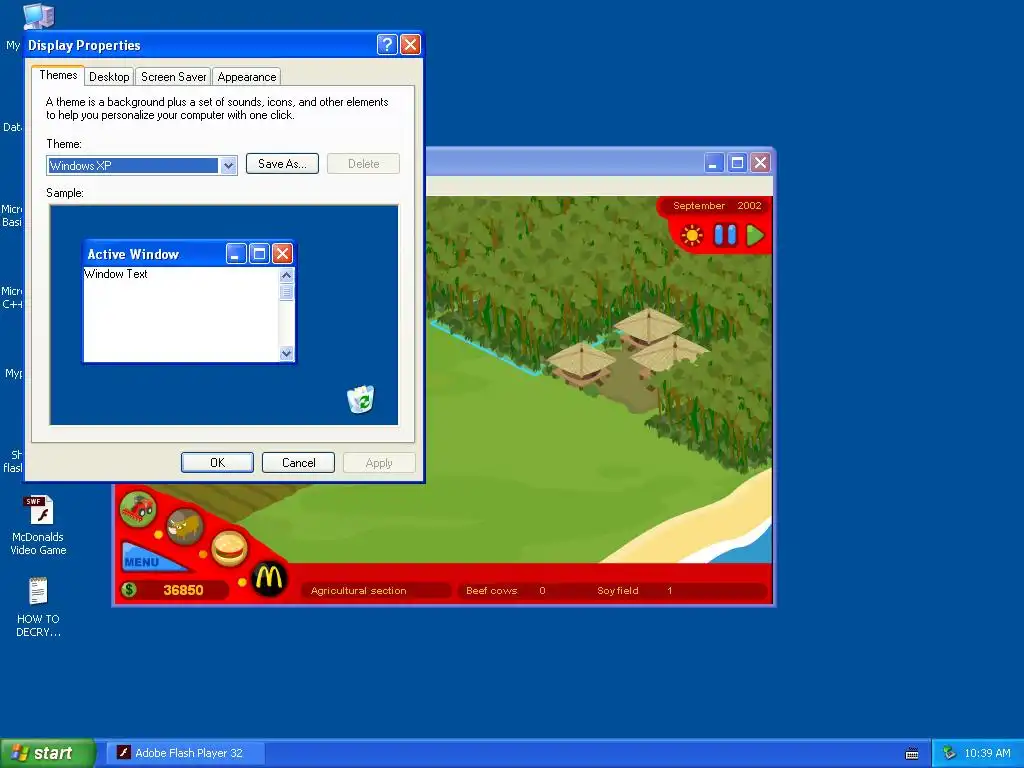
Task: Switch to the Themes tab
Action: click(58, 75)
